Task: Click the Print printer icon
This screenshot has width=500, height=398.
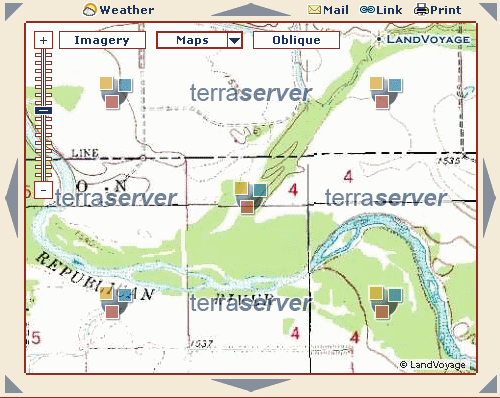Action: (421, 10)
